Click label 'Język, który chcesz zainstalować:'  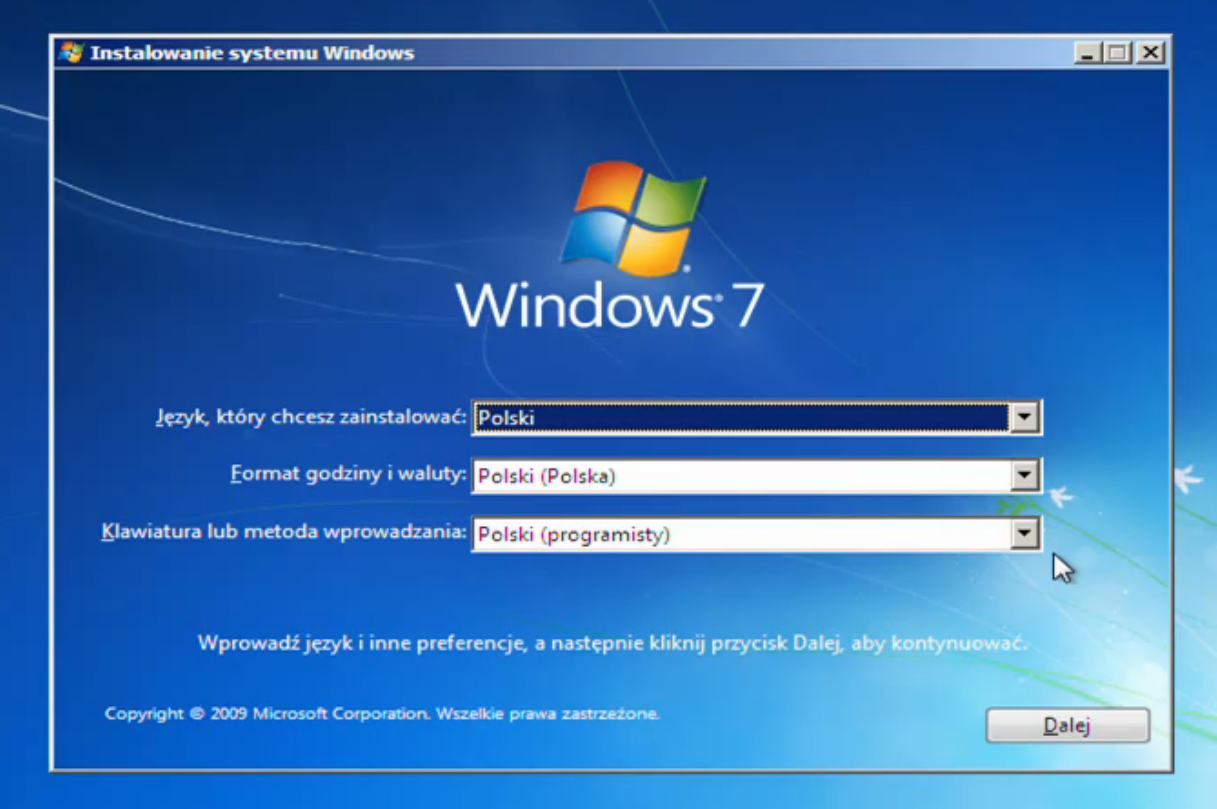click(311, 417)
